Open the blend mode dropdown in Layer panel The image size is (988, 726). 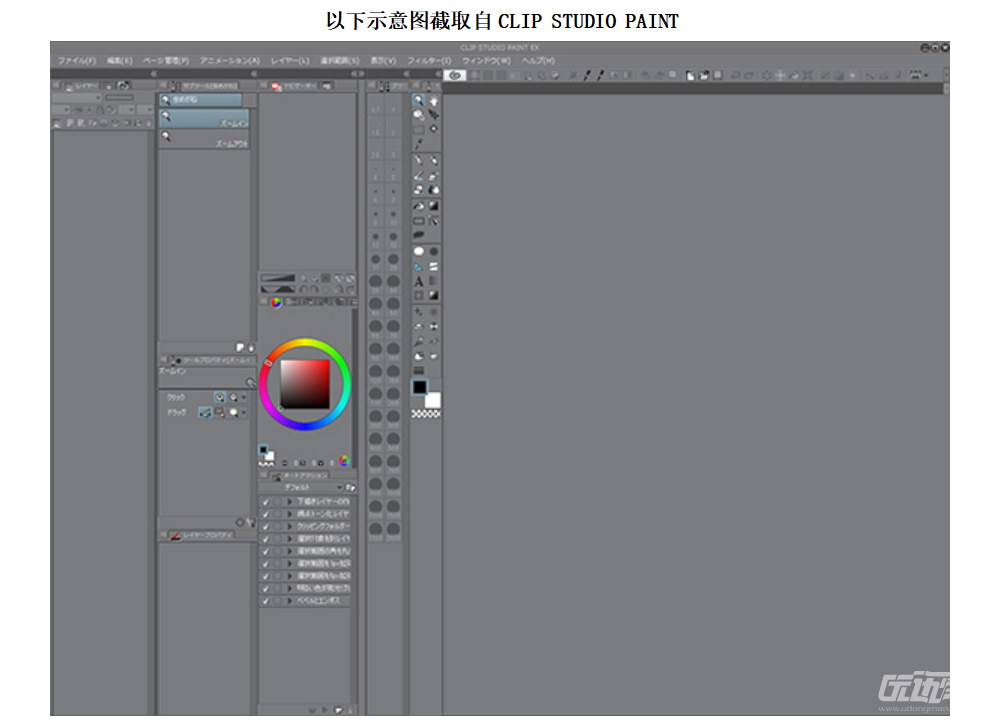(77, 98)
